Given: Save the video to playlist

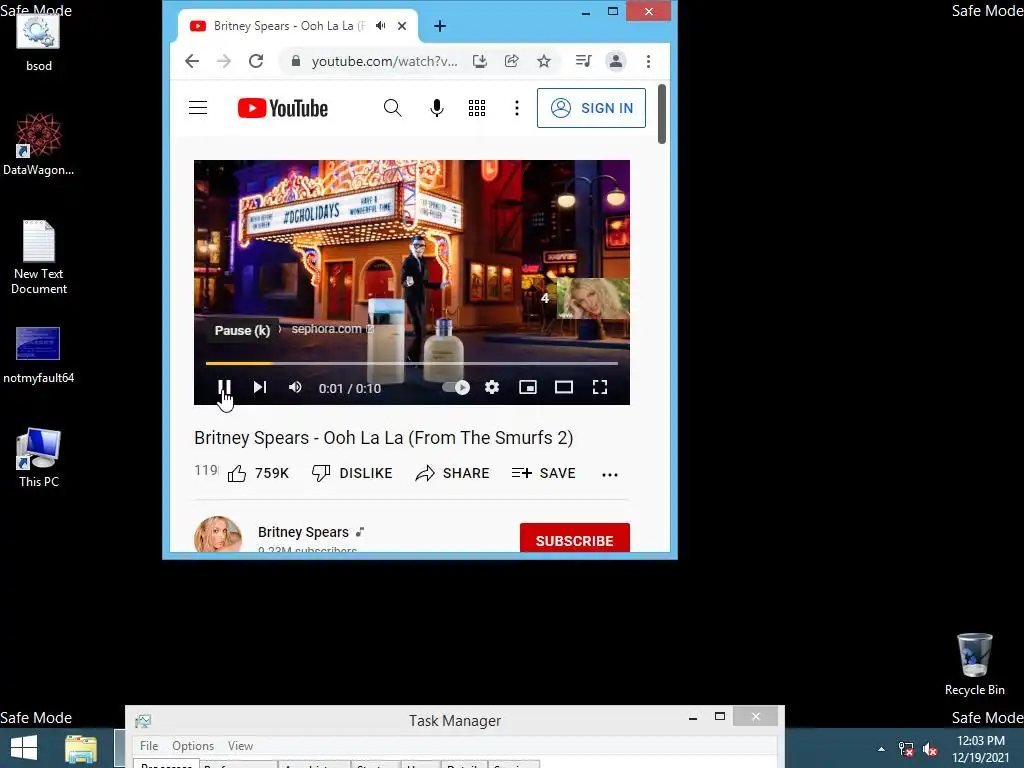Looking at the screenshot, I should [x=543, y=473].
